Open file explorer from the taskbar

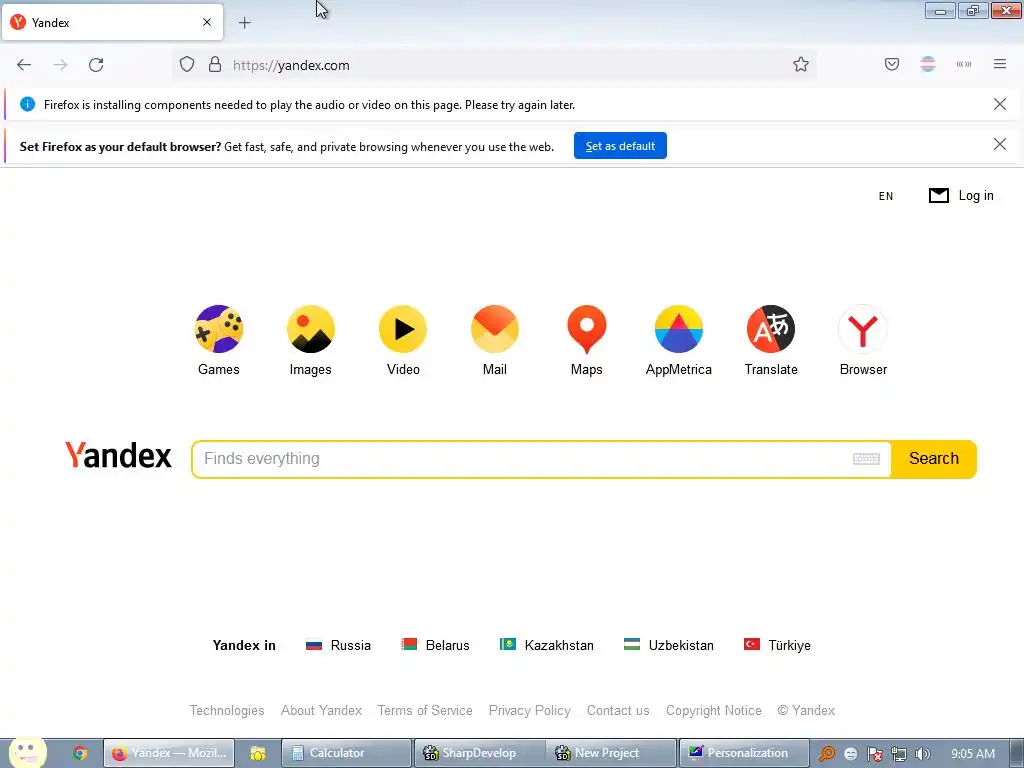pyautogui.click(x=257, y=754)
